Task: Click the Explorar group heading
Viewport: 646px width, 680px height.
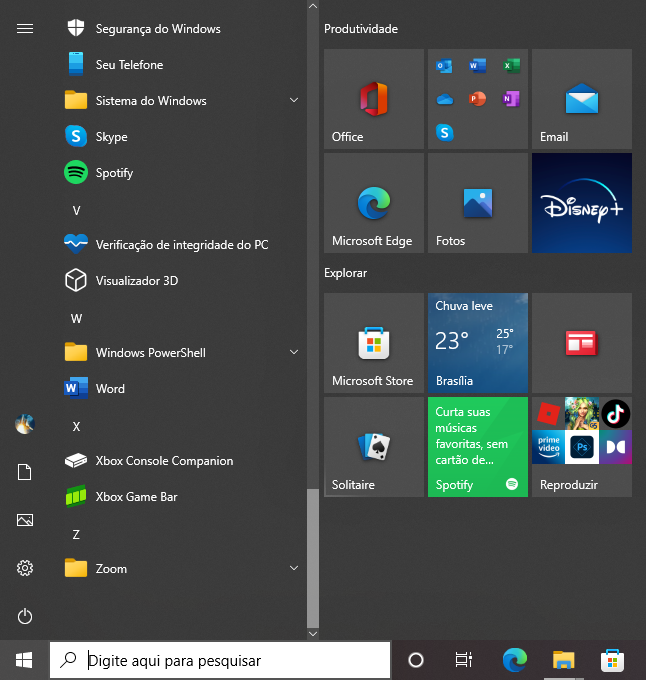Action: tap(346, 273)
